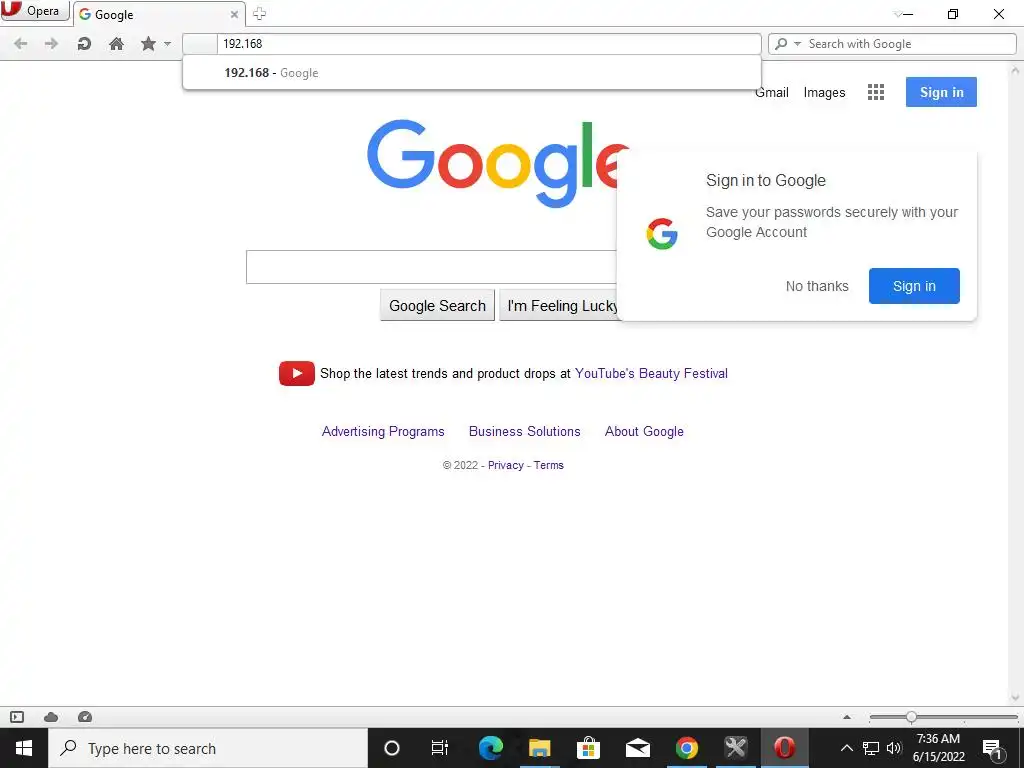The image size is (1024, 768).
Task: Open YouTube's Beauty Festival link
Action: pyautogui.click(x=651, y=374)
